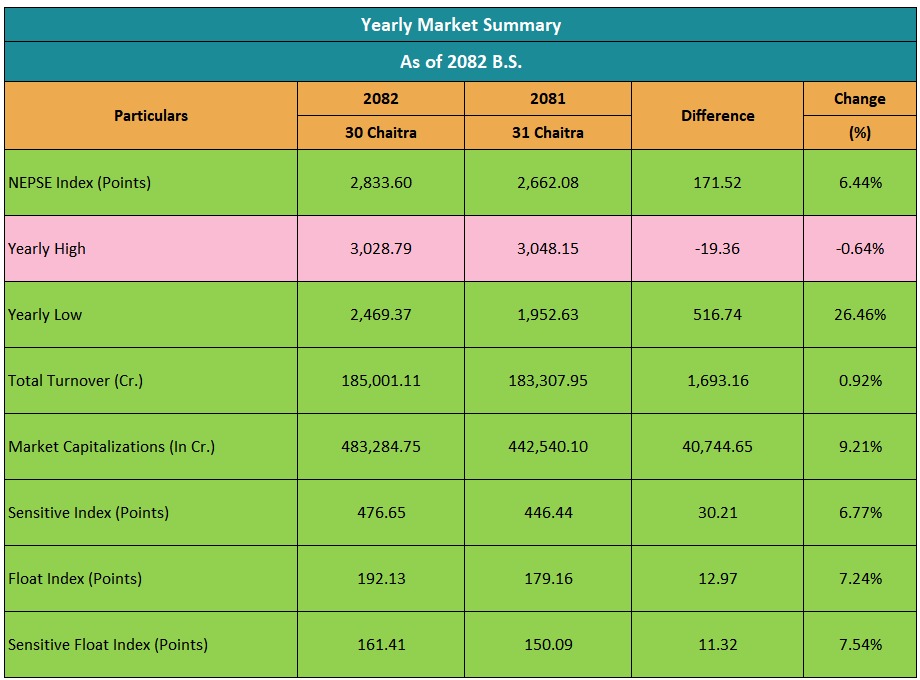Click the Yearly High difference -19.36
Image resolution: width=920 pixels, height=680 pixels.
pyautogui.click(x=717, y=249)
